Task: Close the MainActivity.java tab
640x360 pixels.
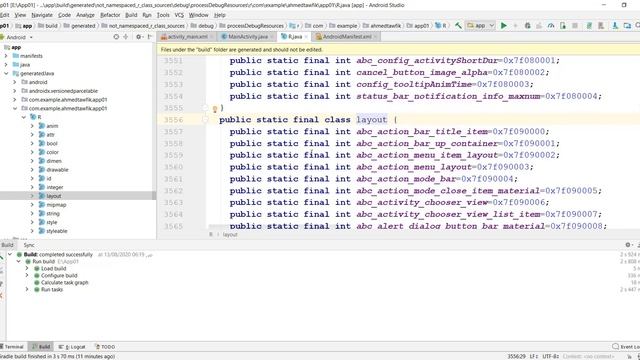Action: [x=272, y=37]
